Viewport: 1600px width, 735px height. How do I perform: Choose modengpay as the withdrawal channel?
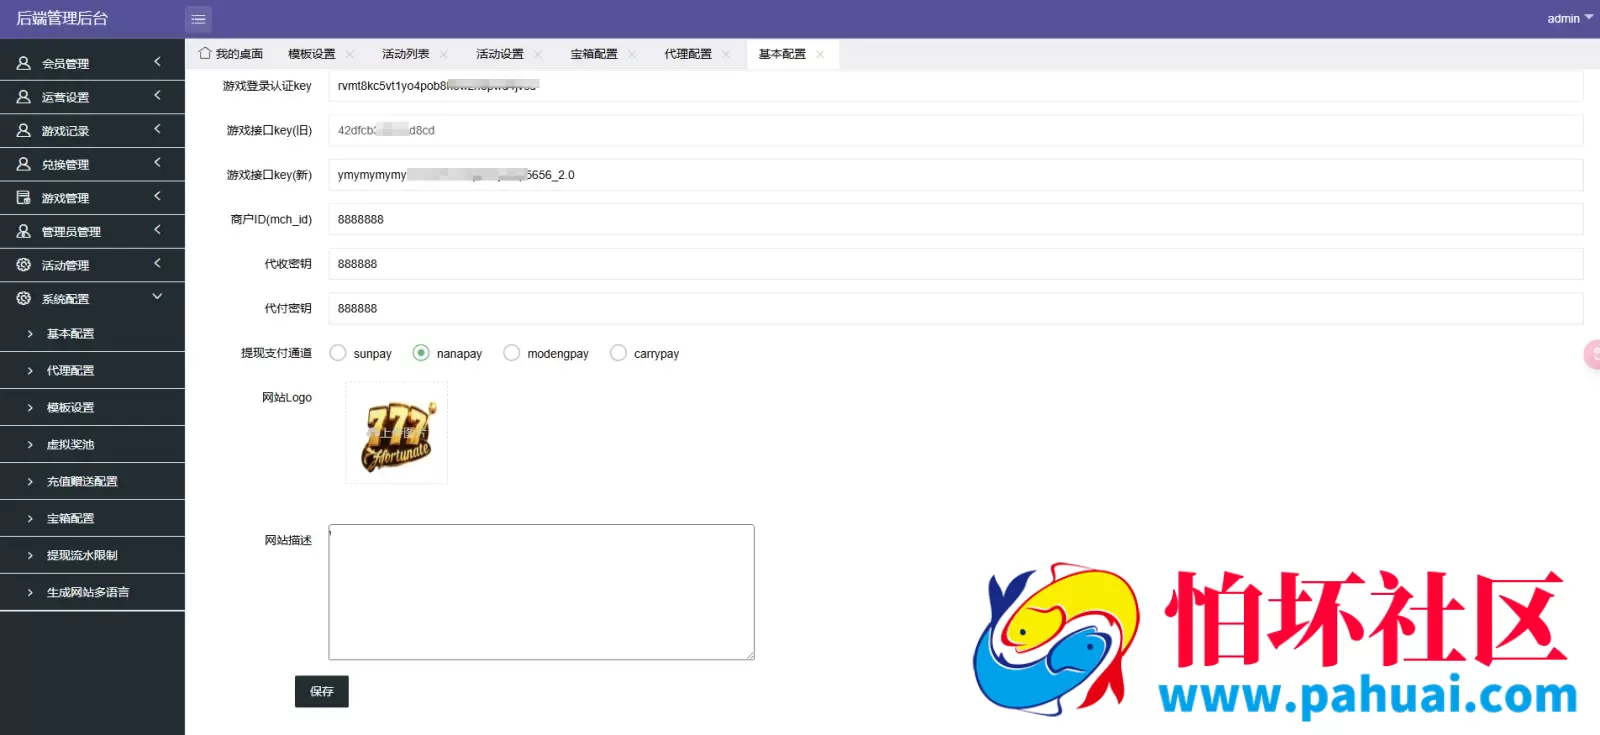pyautogui.click(x=512, y=353)
